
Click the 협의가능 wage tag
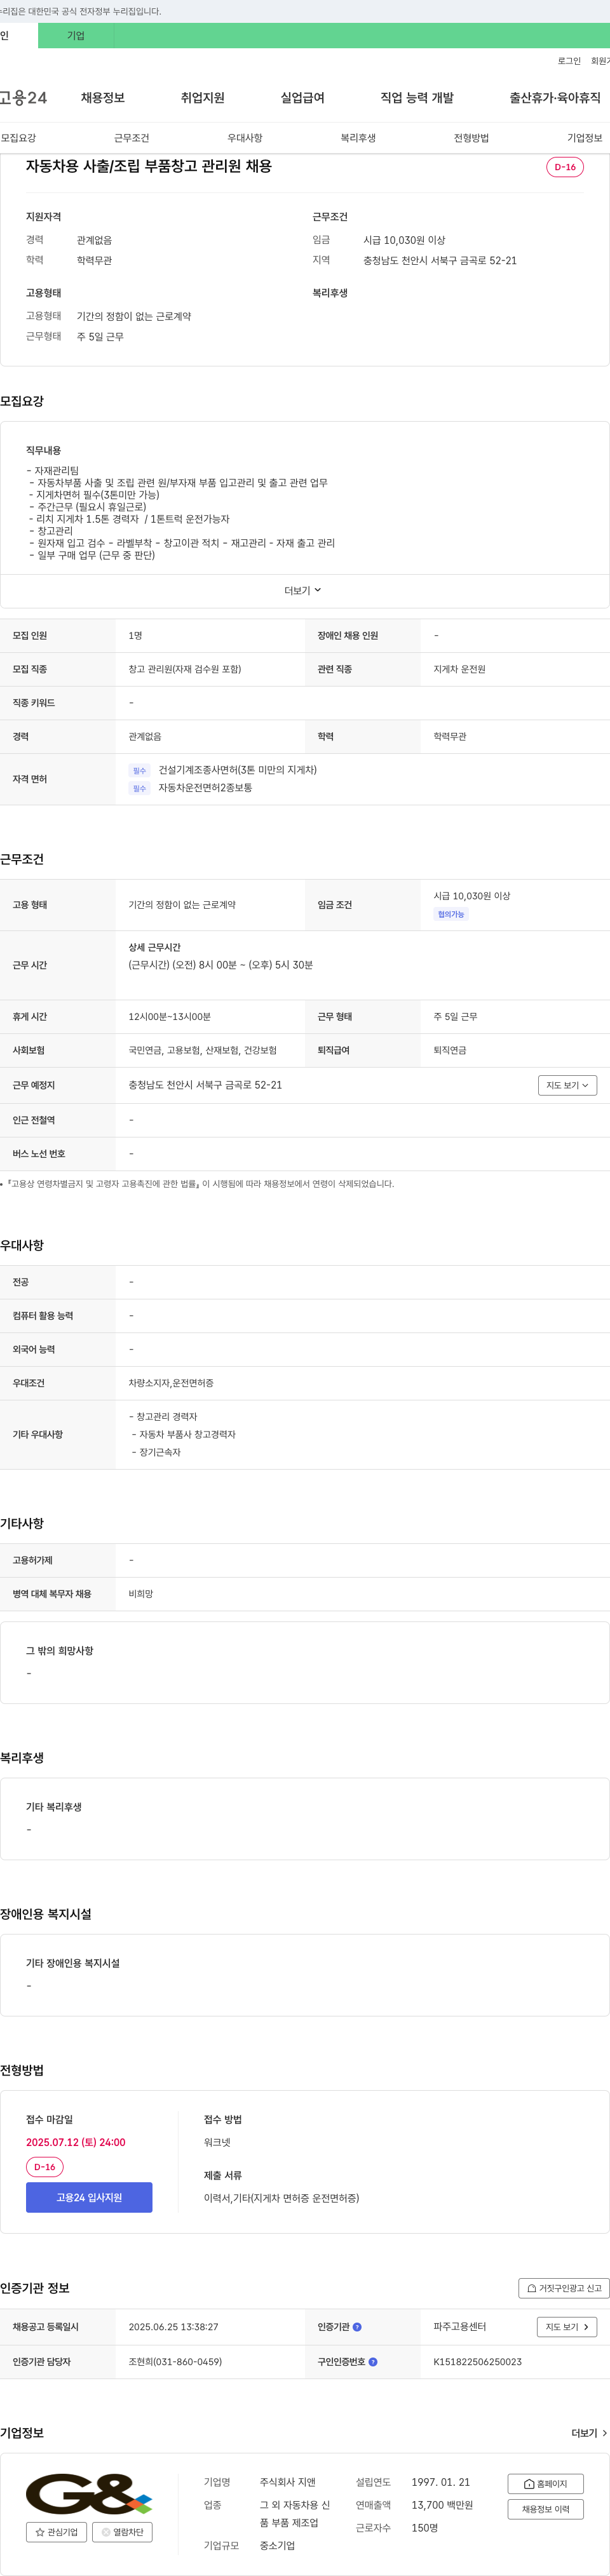click(x=451, y=914)
